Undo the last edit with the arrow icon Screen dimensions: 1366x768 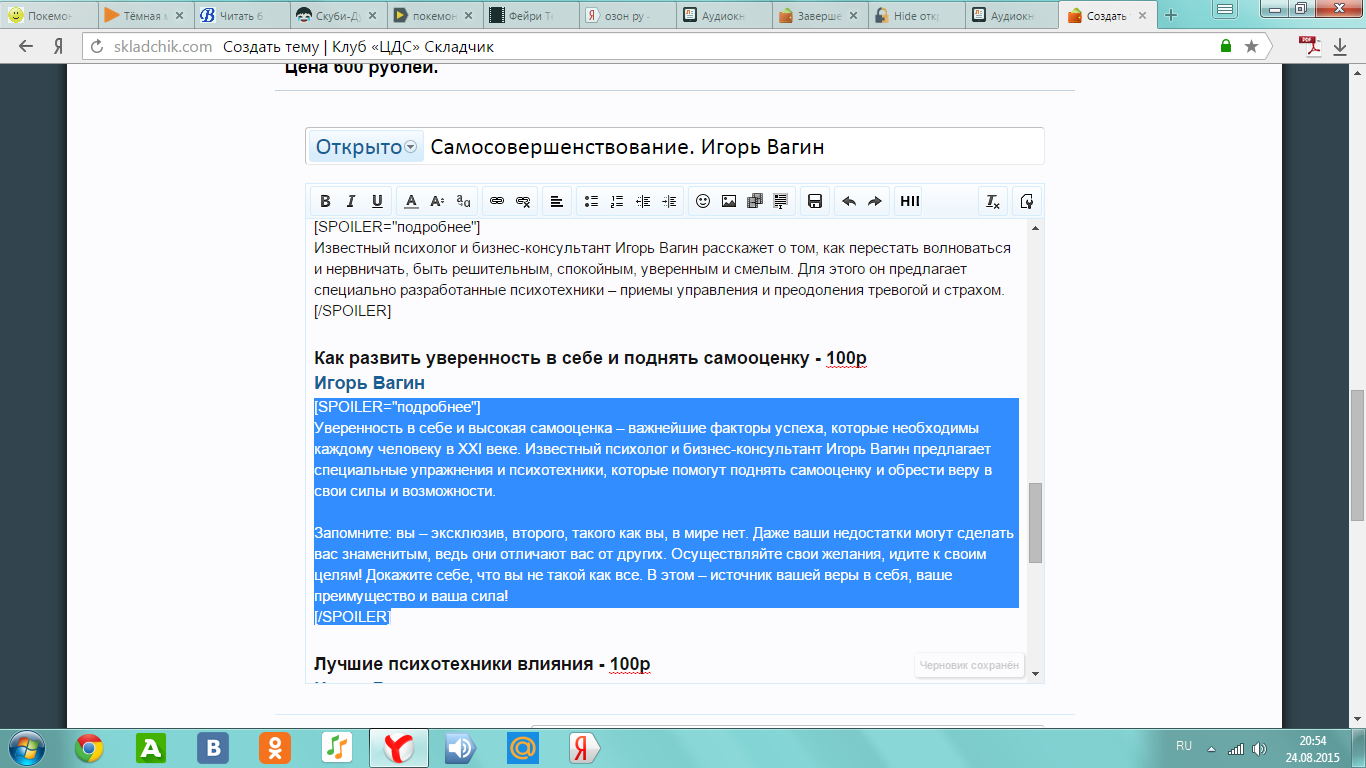pos(849,201)
